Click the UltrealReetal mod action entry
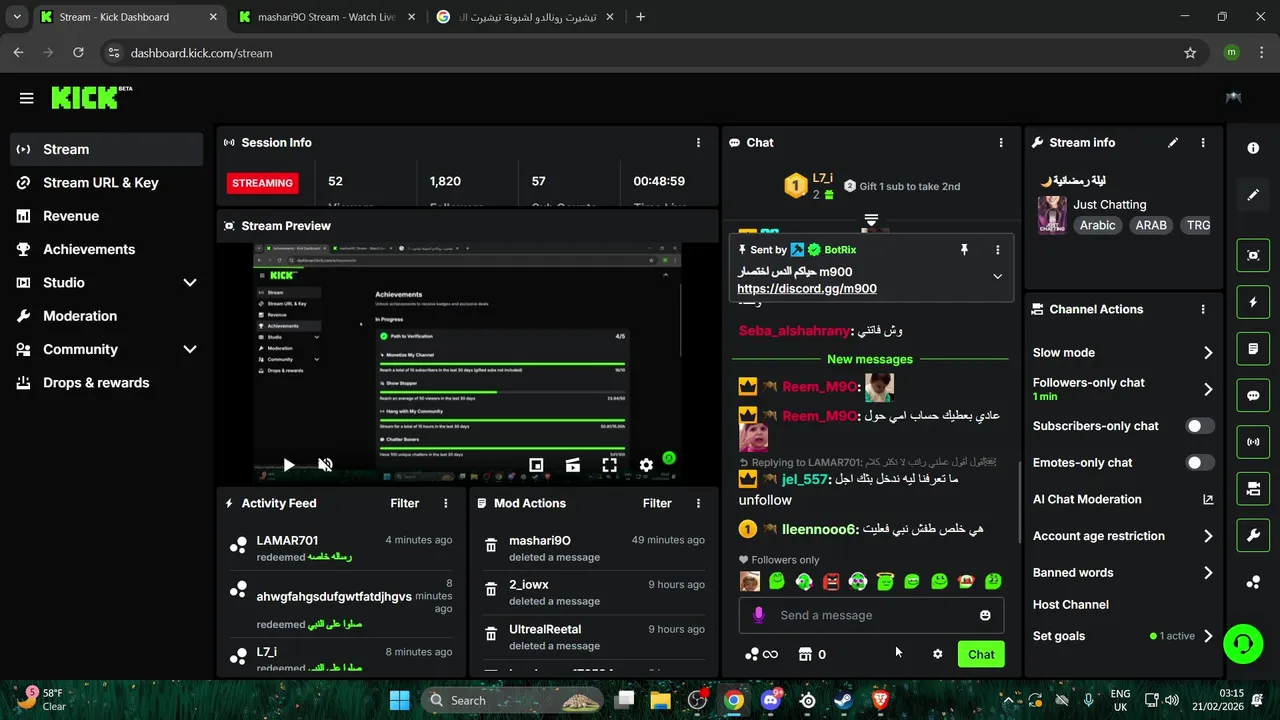This screenshot has height=720, width=1280. [594, 637]
